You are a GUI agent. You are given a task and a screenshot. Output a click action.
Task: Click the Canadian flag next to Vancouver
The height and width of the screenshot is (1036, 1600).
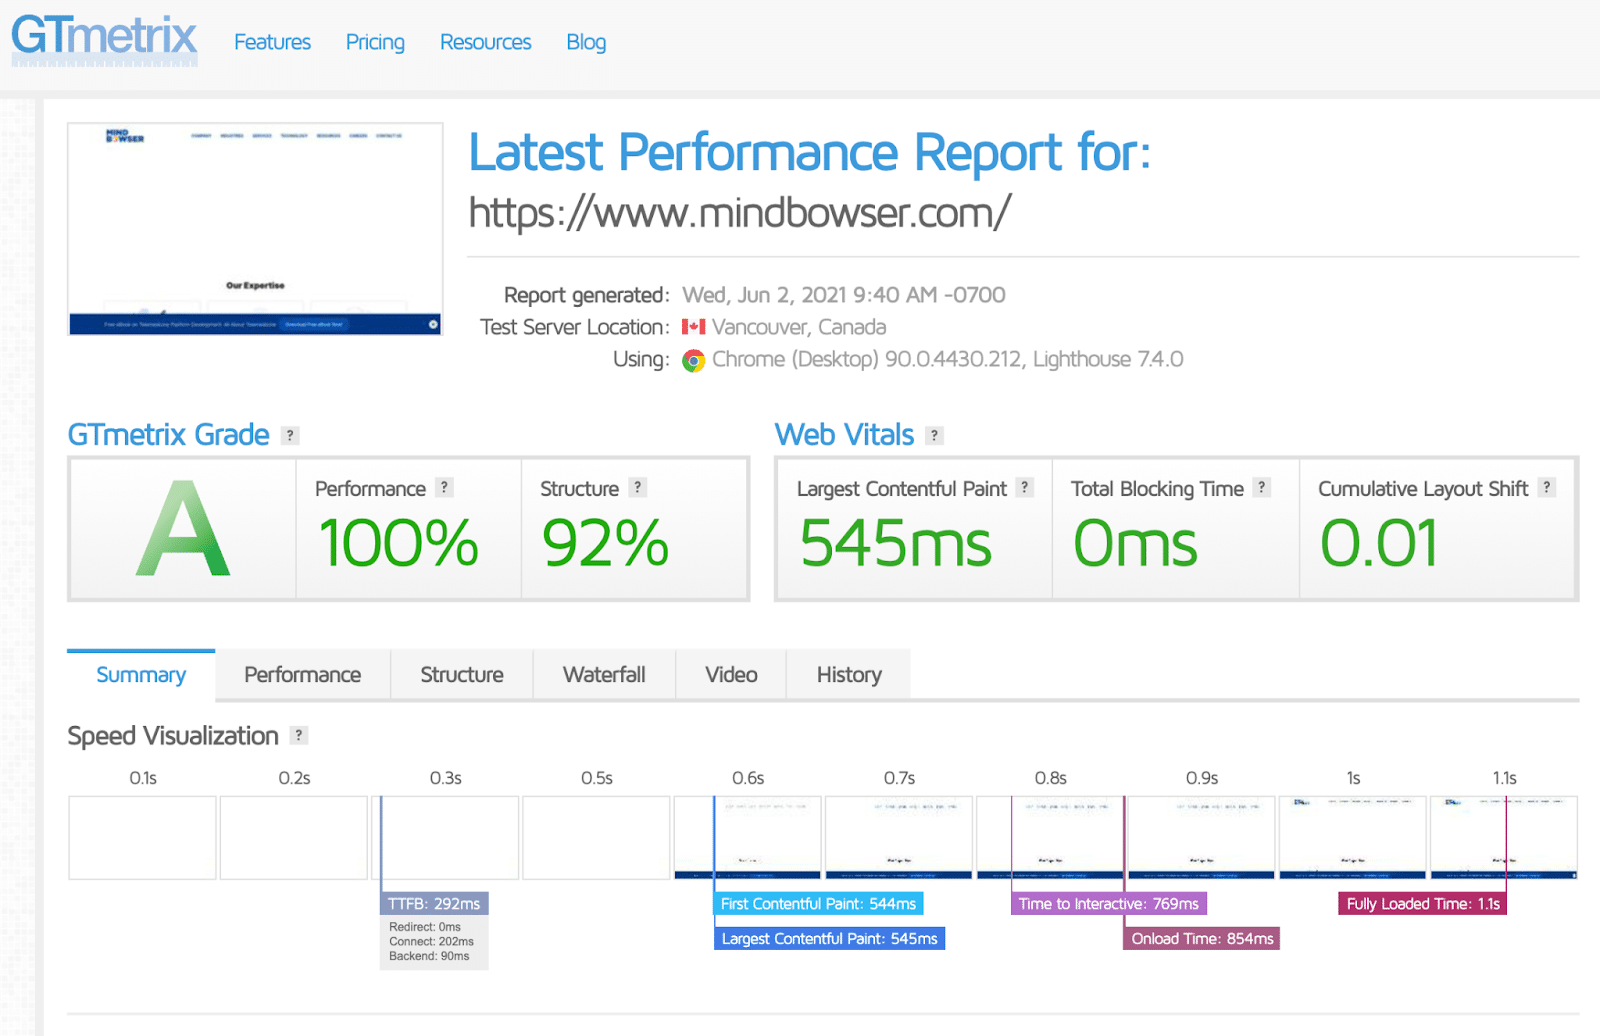click(x=694, y=327)
